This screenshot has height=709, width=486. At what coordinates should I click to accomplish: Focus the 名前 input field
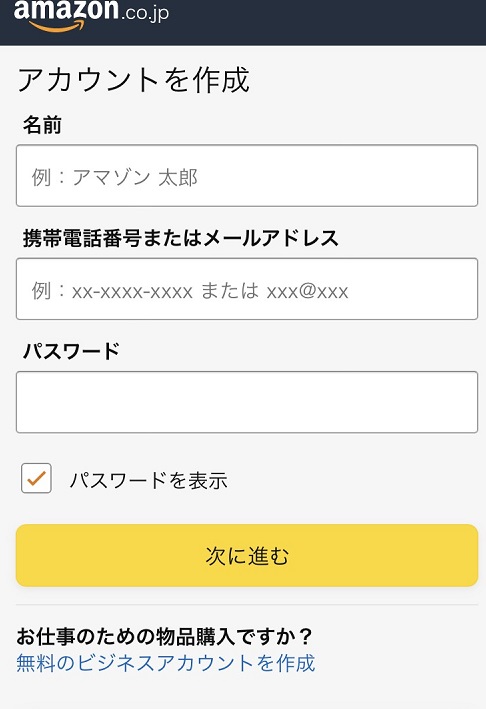tap(247, 175)
